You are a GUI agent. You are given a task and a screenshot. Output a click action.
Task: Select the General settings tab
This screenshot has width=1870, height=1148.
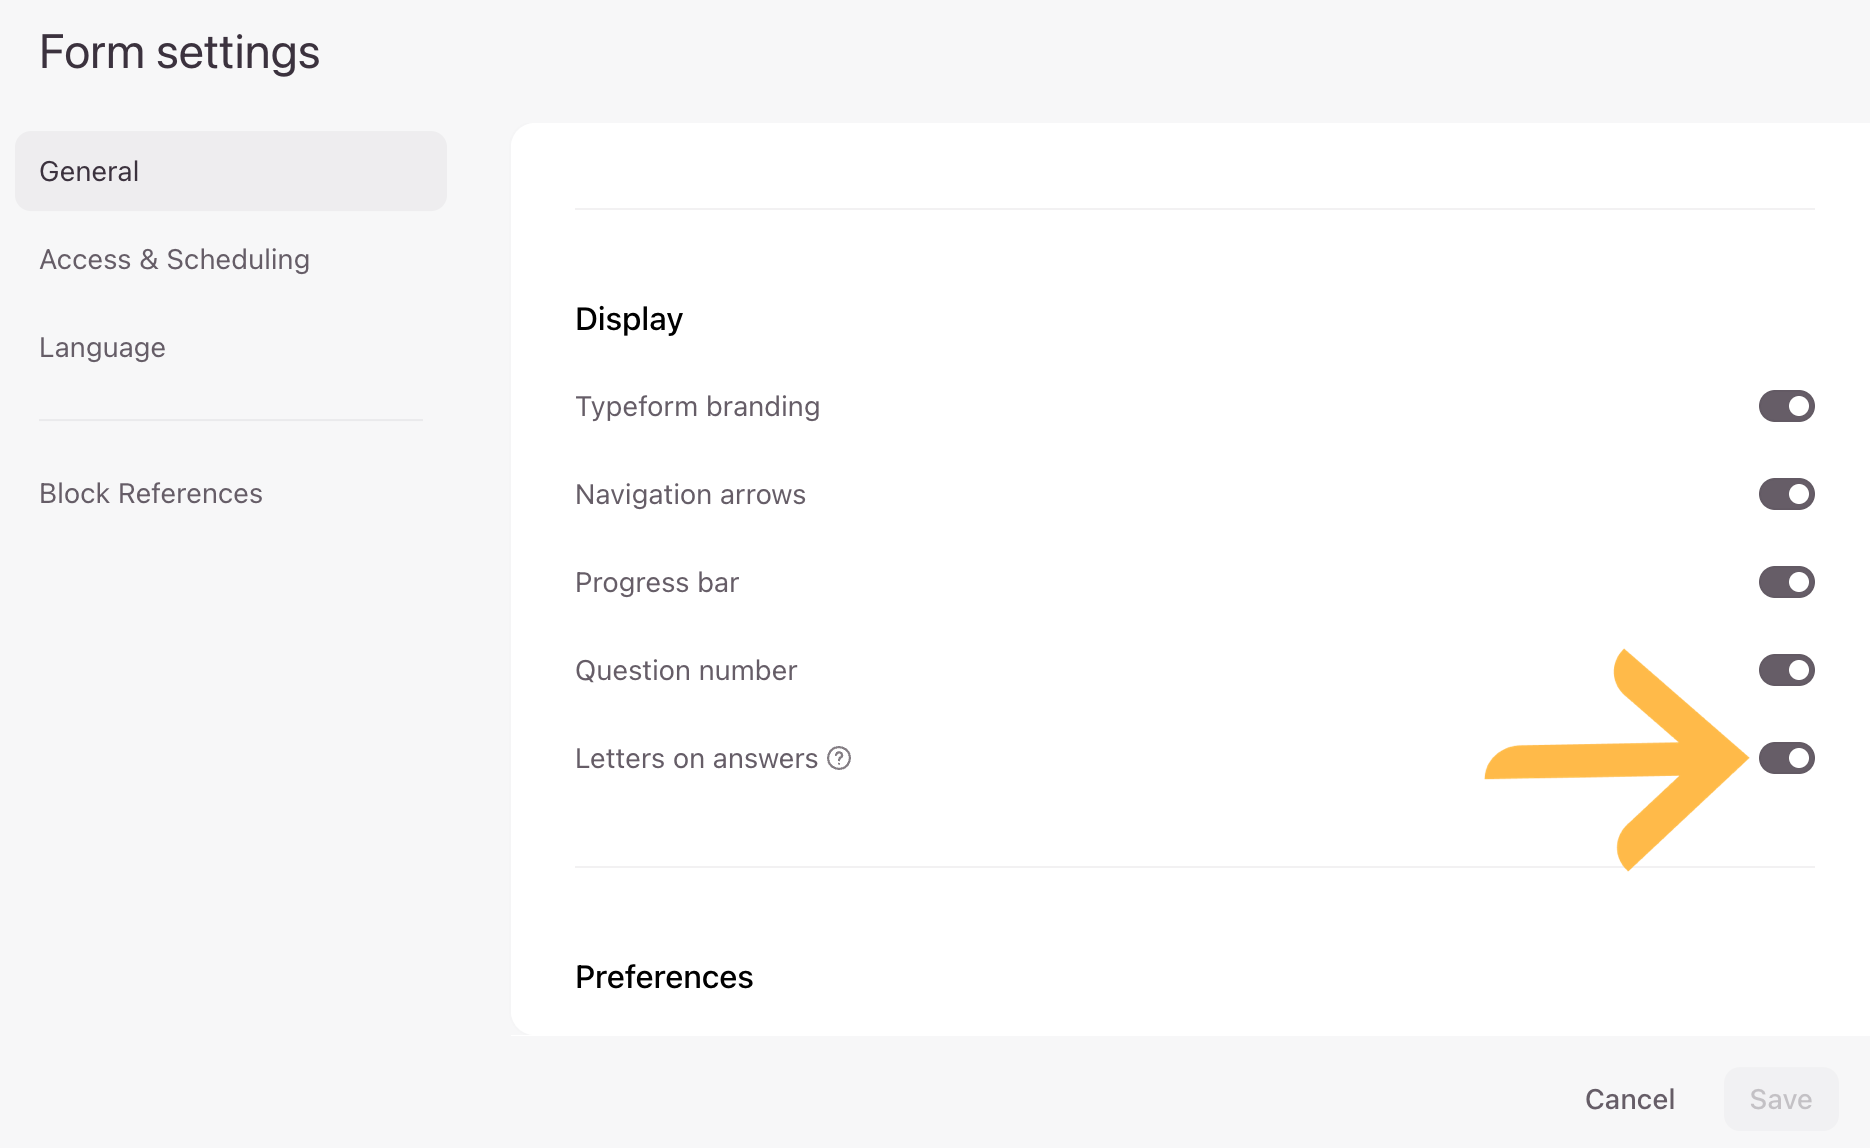(x=231, y=171)
